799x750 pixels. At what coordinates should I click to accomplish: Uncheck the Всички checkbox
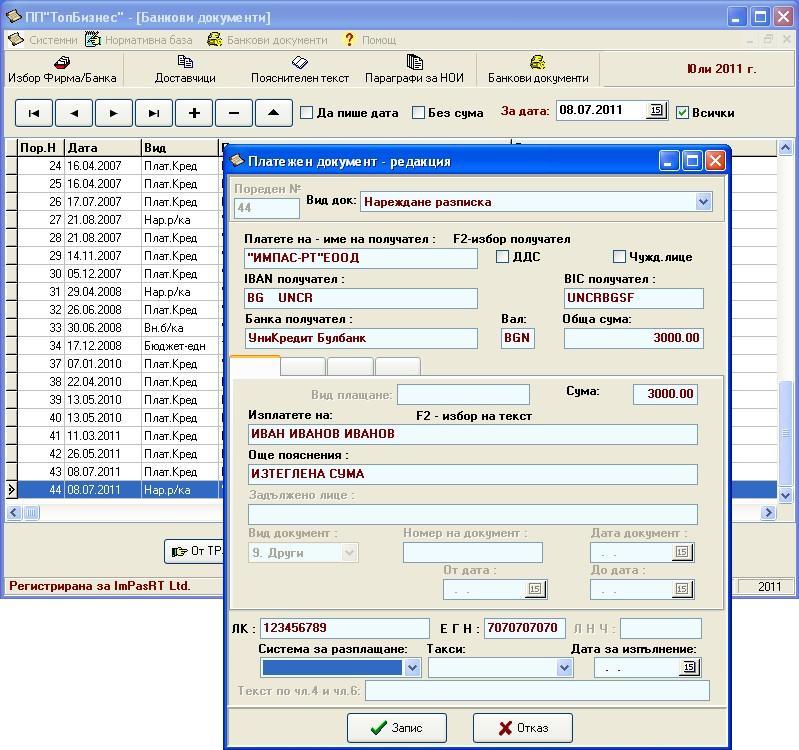pyautogui.click(x=682, y=113)
